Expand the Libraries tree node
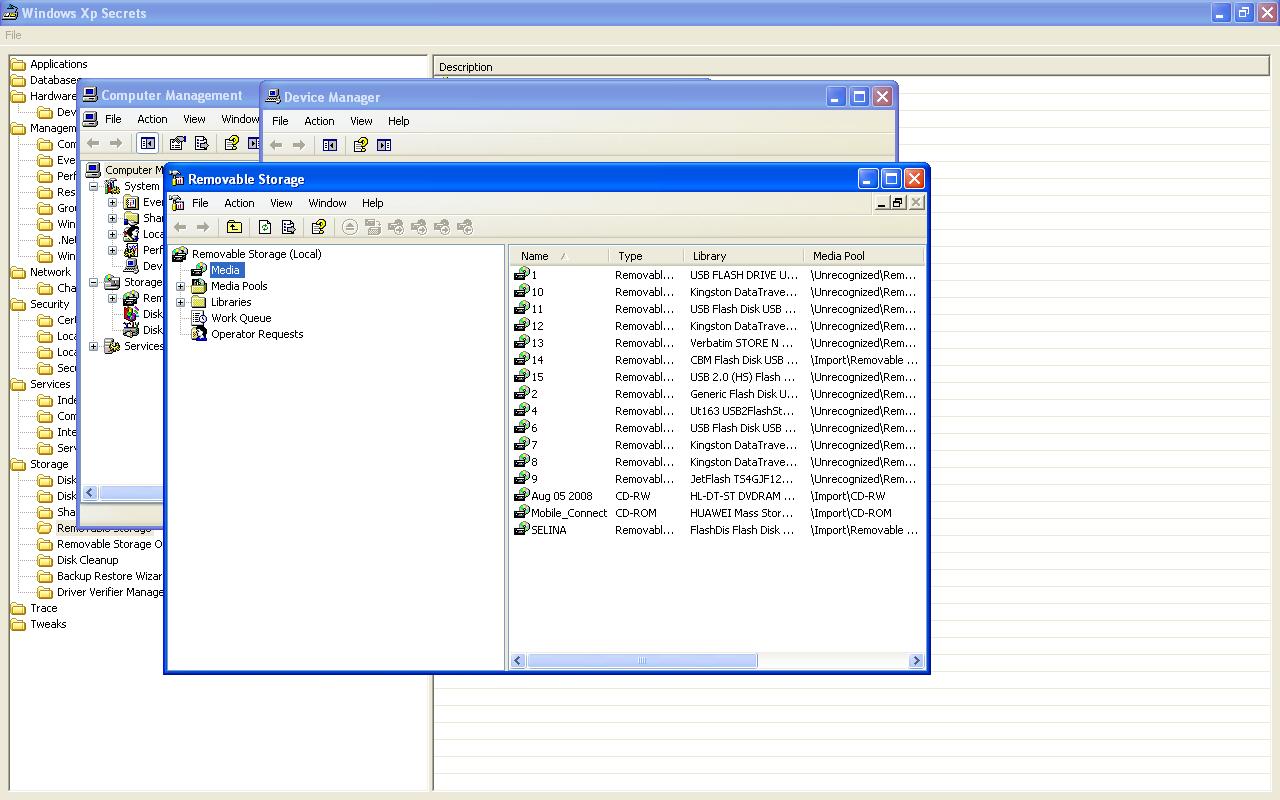This screenshot has height=800, width=1280. tap(181, 302)
